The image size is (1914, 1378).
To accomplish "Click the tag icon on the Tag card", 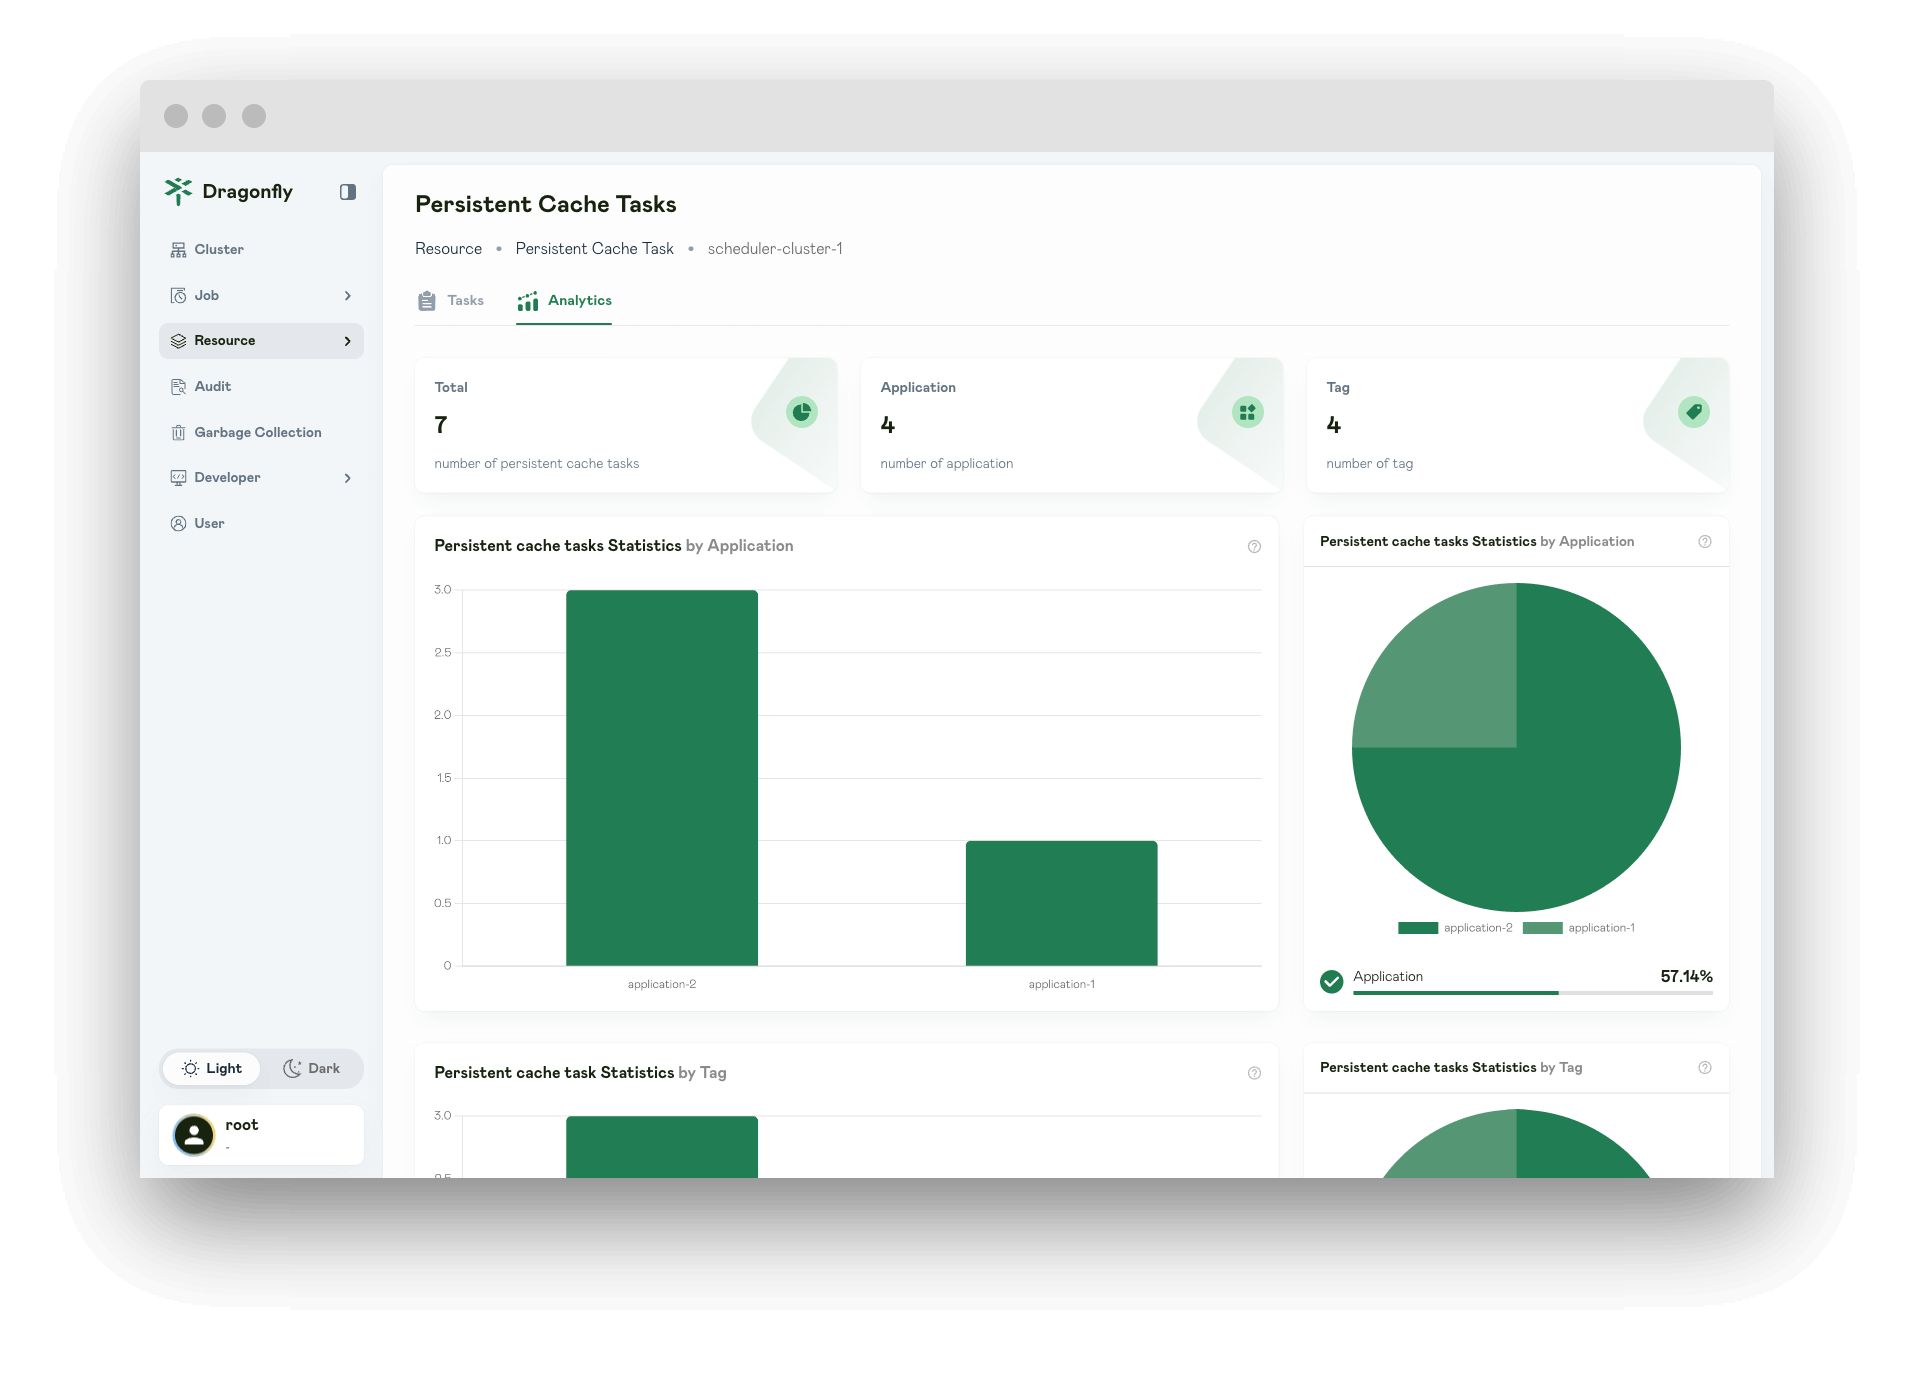I will [1693, 411].
